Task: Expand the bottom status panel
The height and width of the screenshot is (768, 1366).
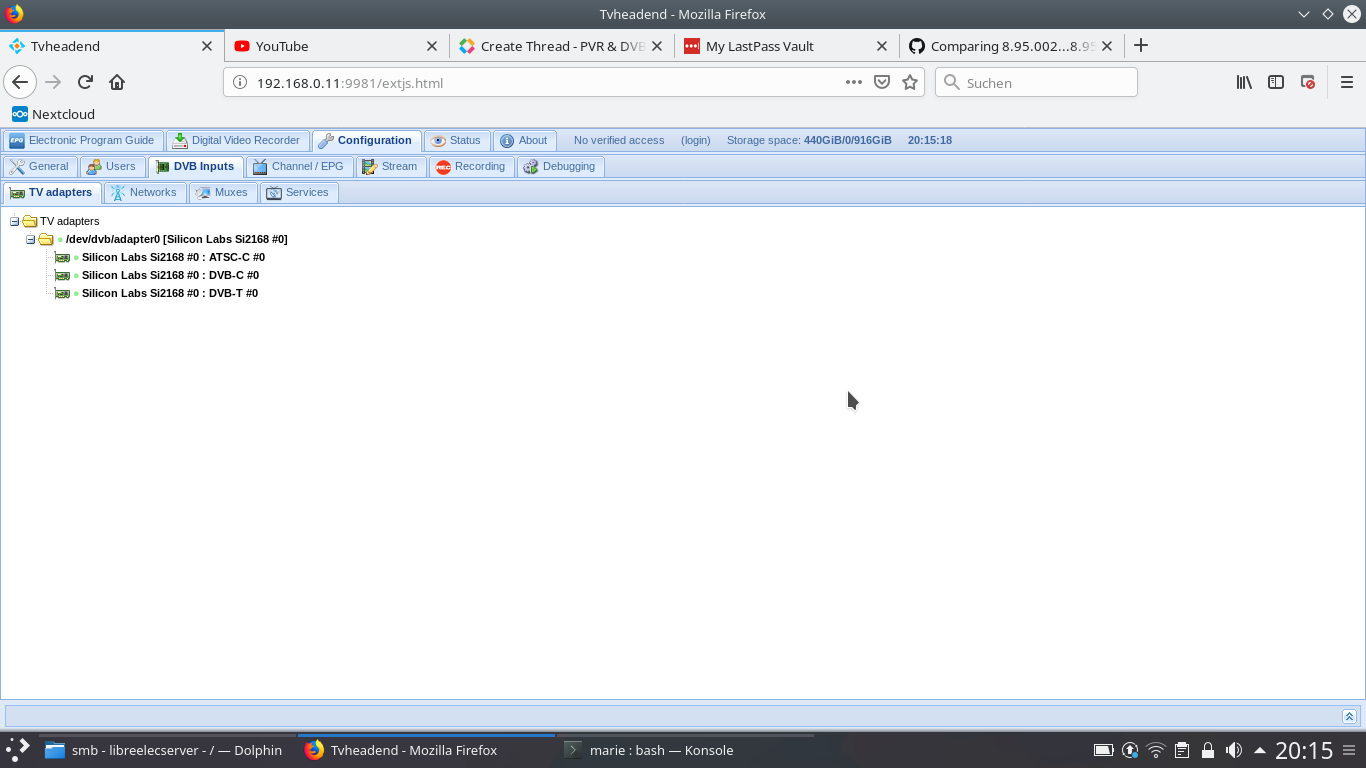Action: pos(1349,716)
